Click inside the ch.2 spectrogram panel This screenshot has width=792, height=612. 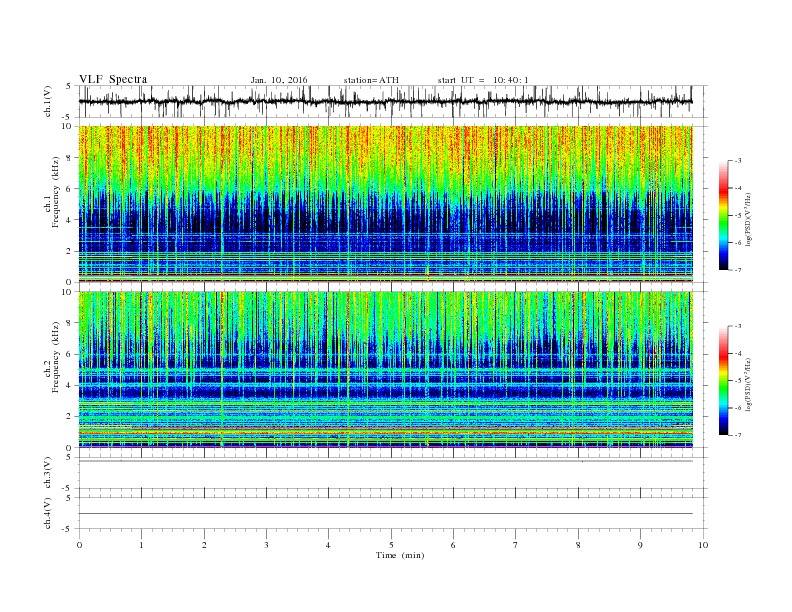pyautogui.click(x=385, y=370)
